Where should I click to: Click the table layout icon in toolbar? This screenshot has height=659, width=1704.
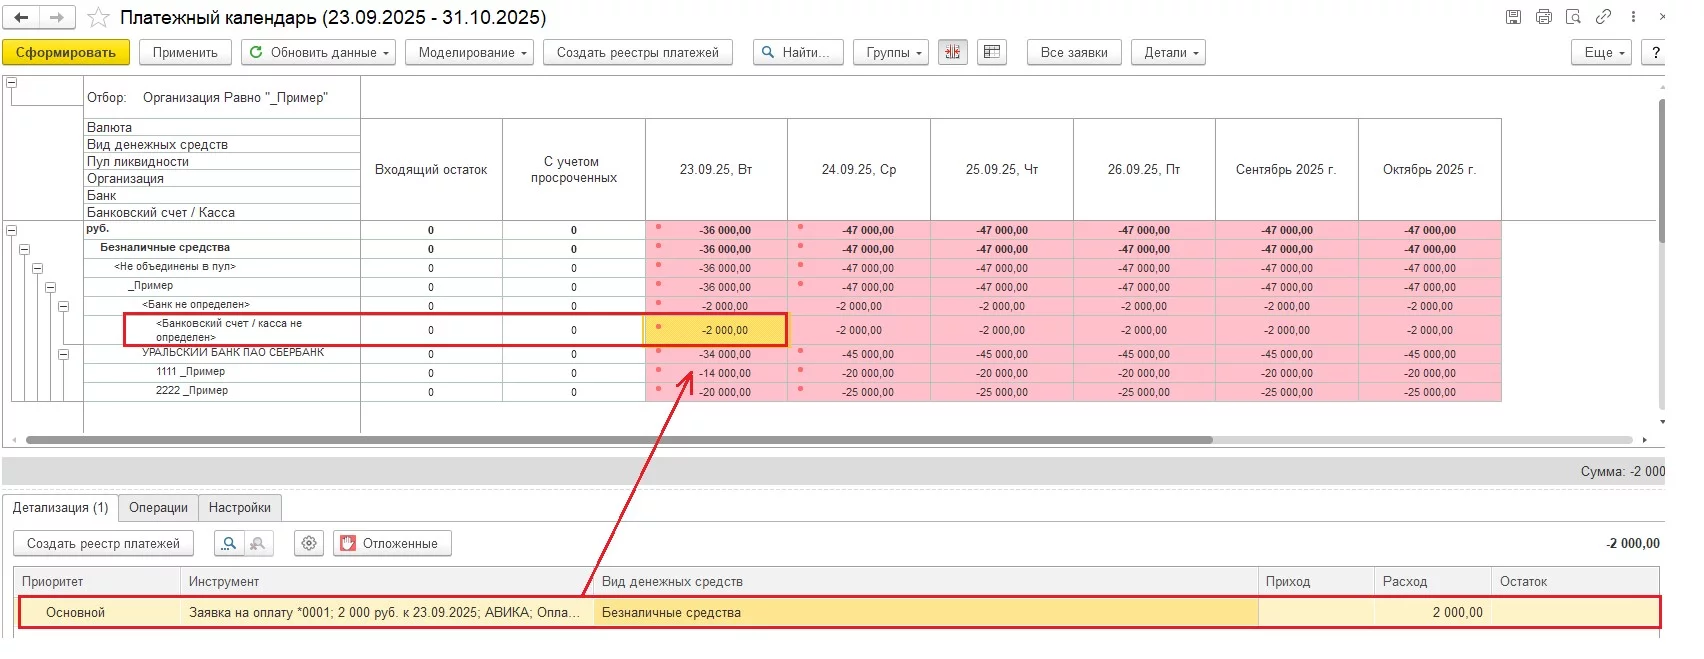pos(991,52)
